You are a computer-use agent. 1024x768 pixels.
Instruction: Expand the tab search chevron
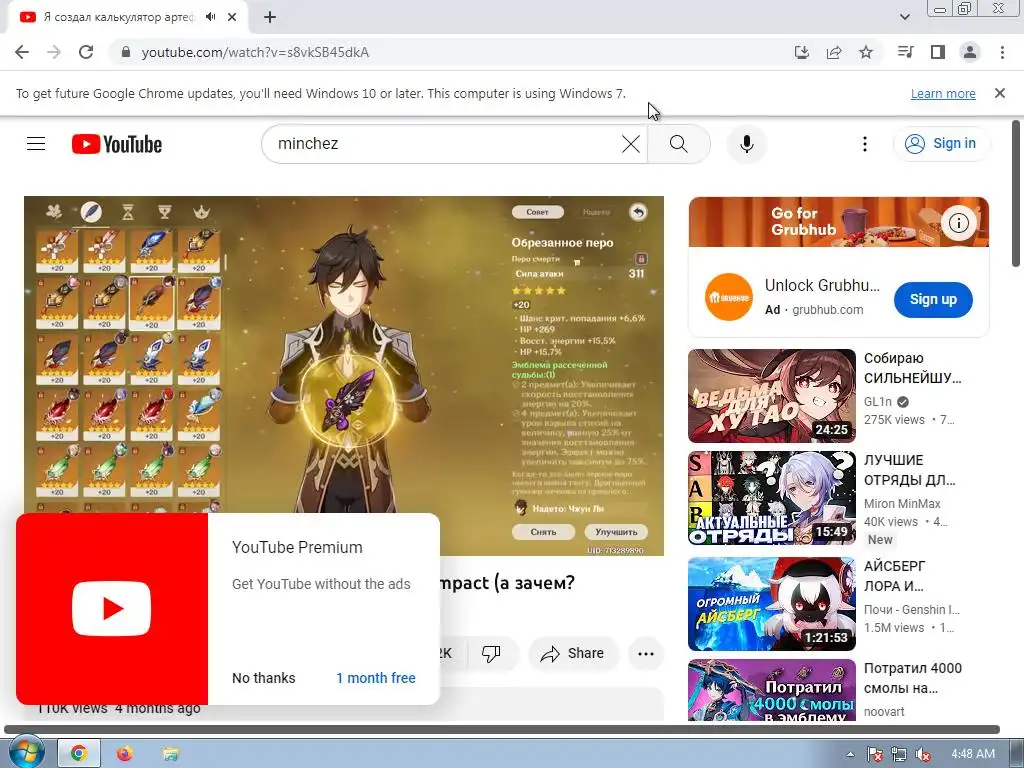(905, 17)
